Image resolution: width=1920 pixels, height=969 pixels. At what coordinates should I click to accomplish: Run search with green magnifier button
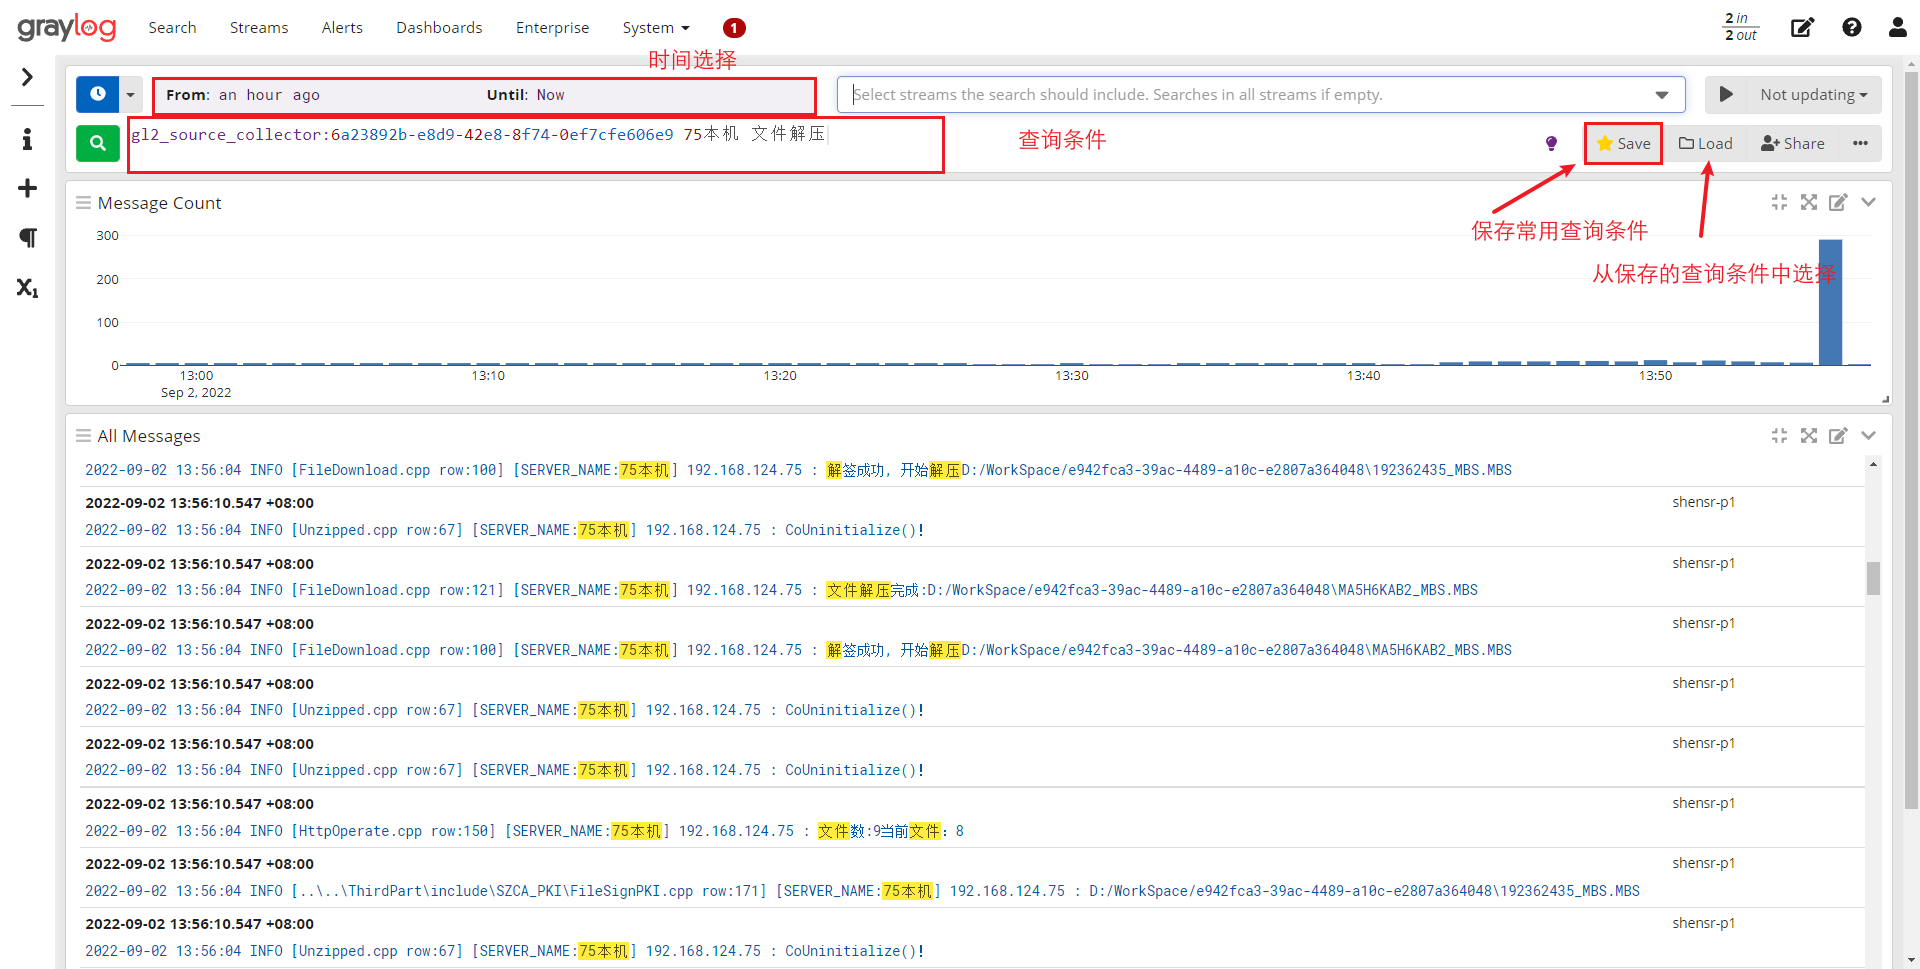97,143
